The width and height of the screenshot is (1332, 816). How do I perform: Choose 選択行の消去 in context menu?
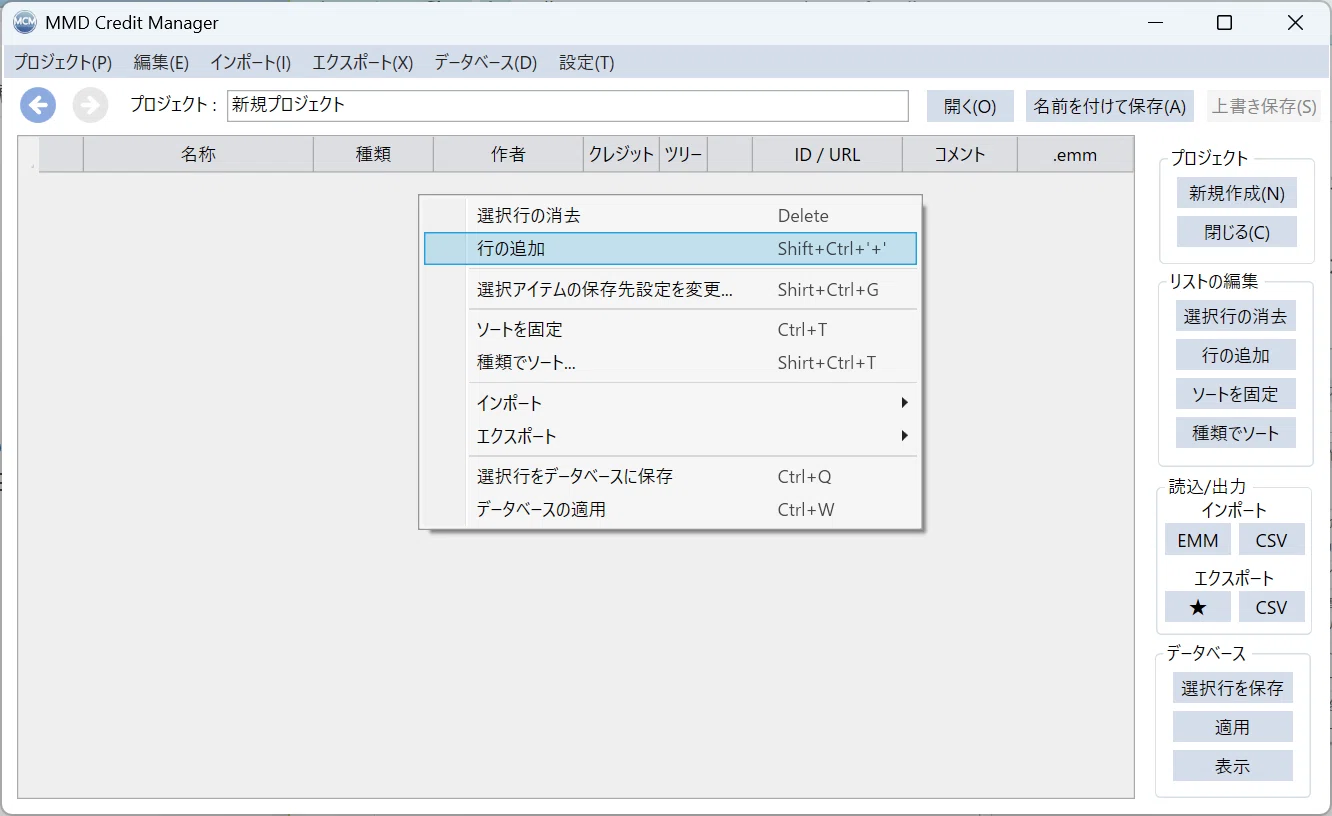(x=670, y=215)
